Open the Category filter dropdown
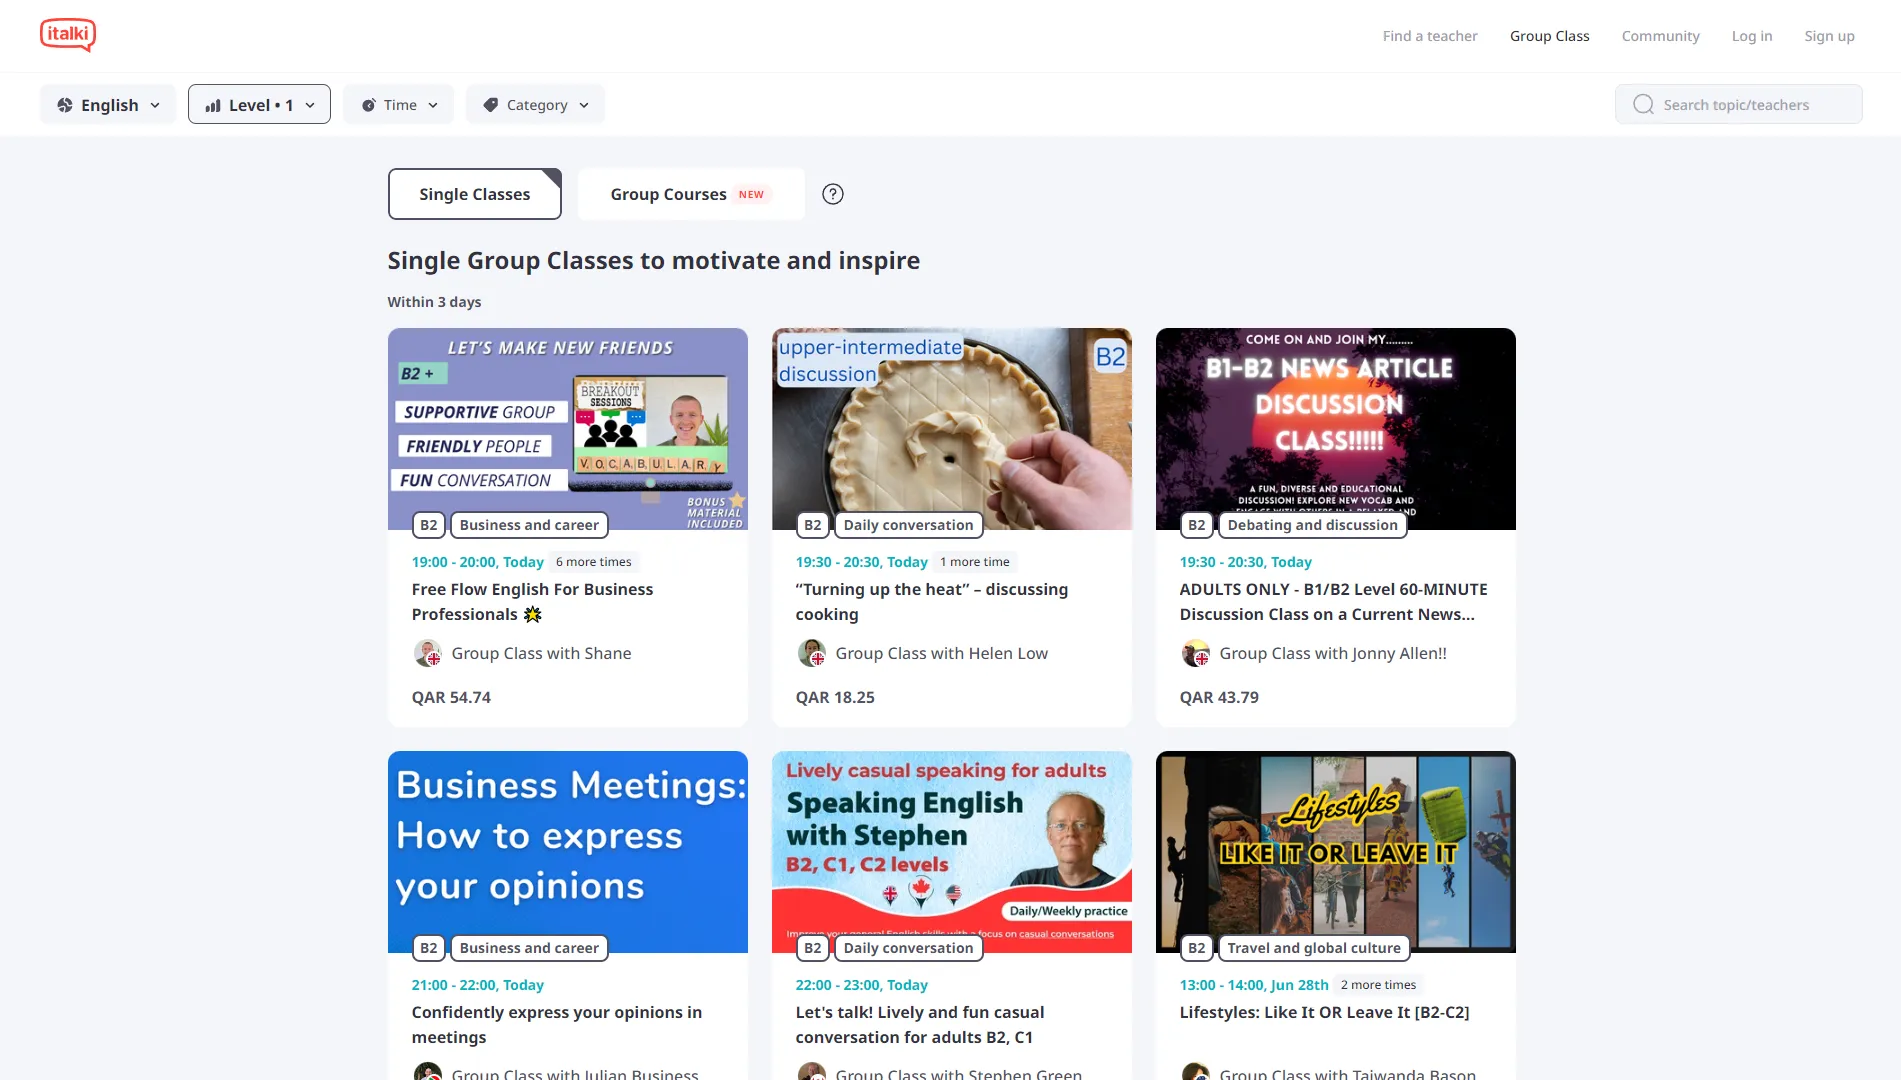The image size is (1901, 1080). (x=535, y=104)
